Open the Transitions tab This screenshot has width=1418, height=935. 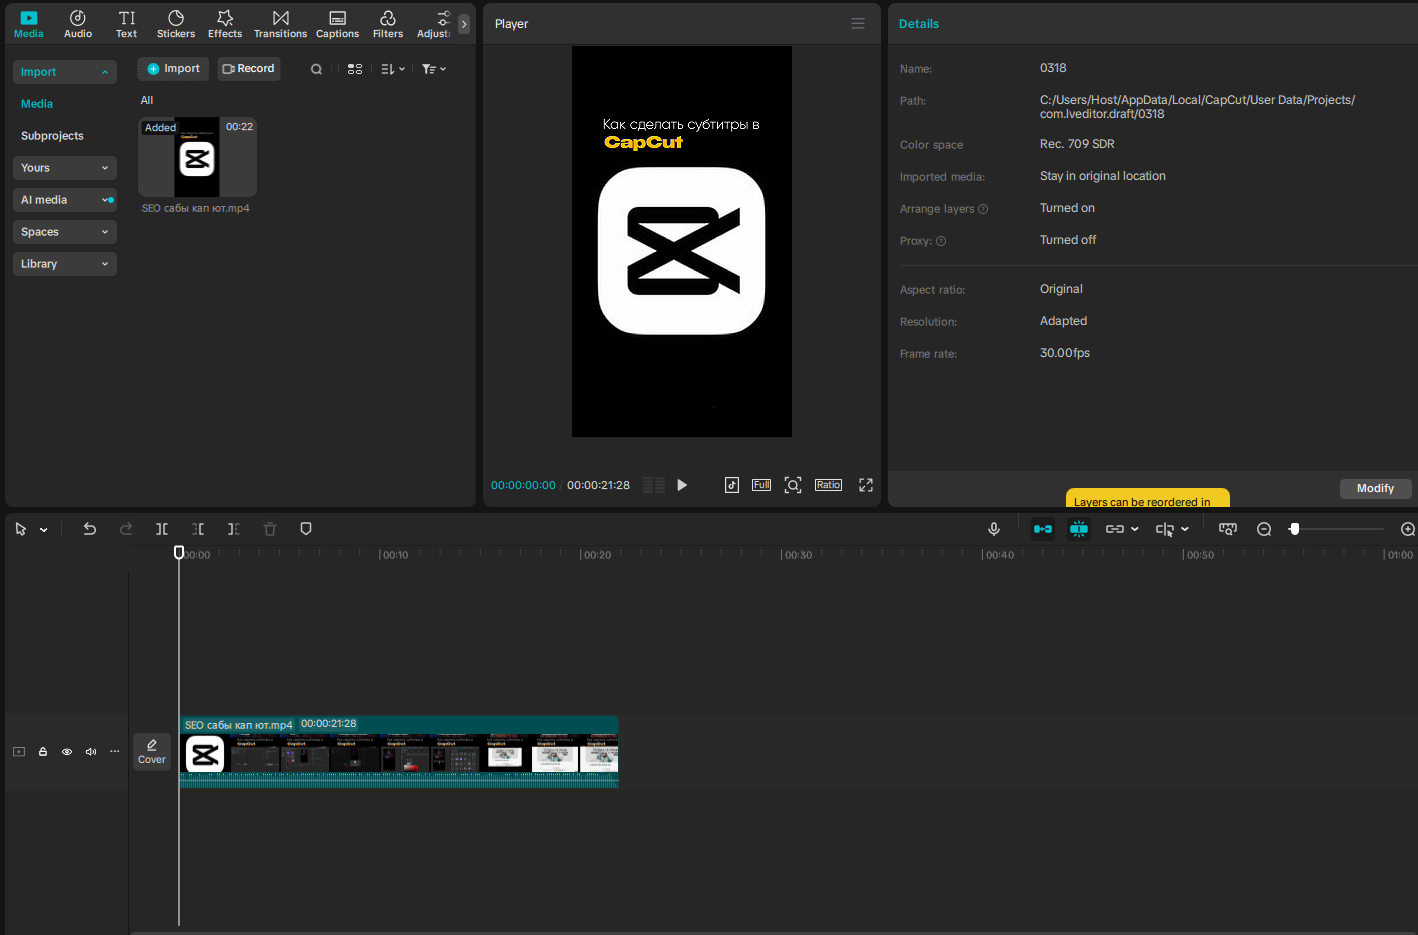point(280,24)
